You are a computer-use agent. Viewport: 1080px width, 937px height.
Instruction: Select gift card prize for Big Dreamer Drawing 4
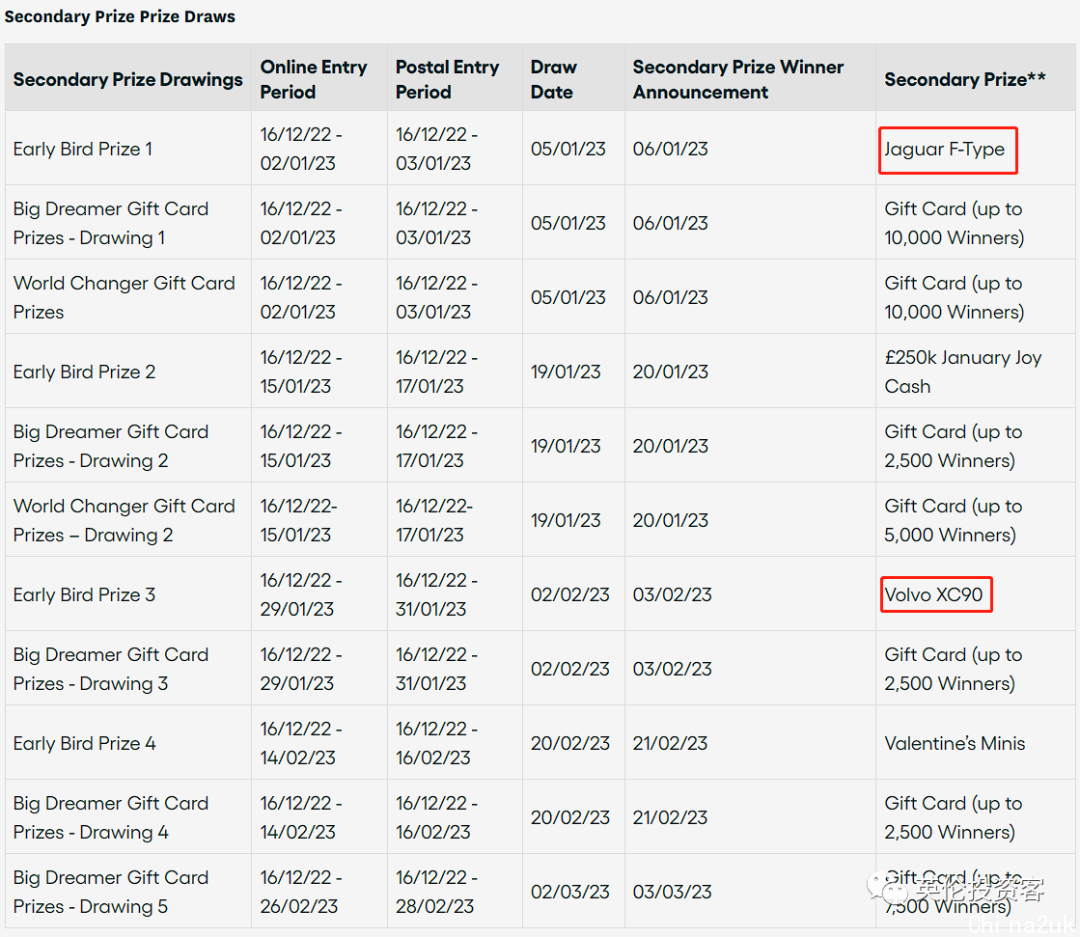pos(953,818)
